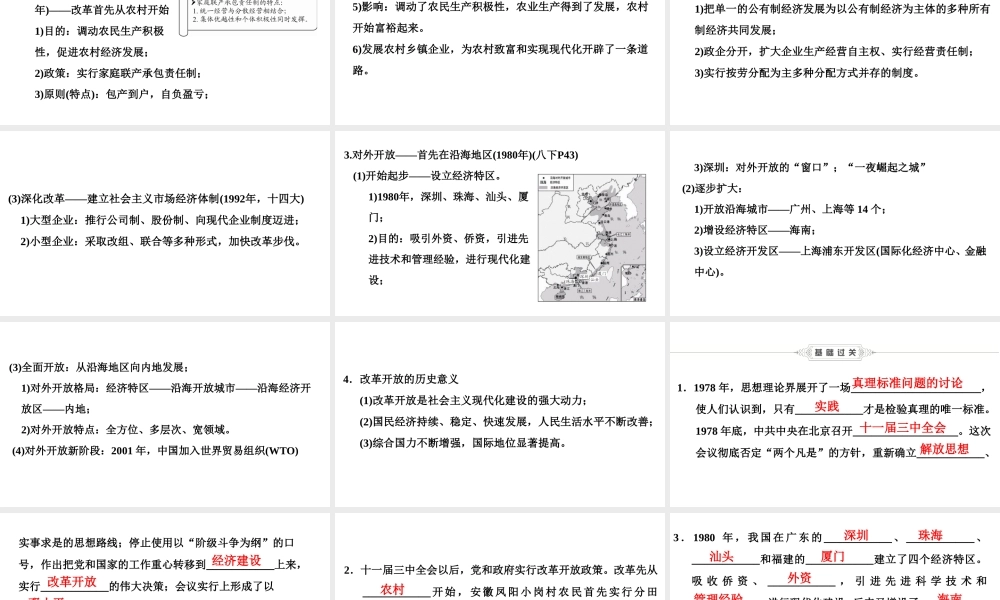The height and width of the screenshot is (600, 1000).
Task: Open the slide about 深化改革 and 社会主义市场经济体制
Action: (165, 223)
